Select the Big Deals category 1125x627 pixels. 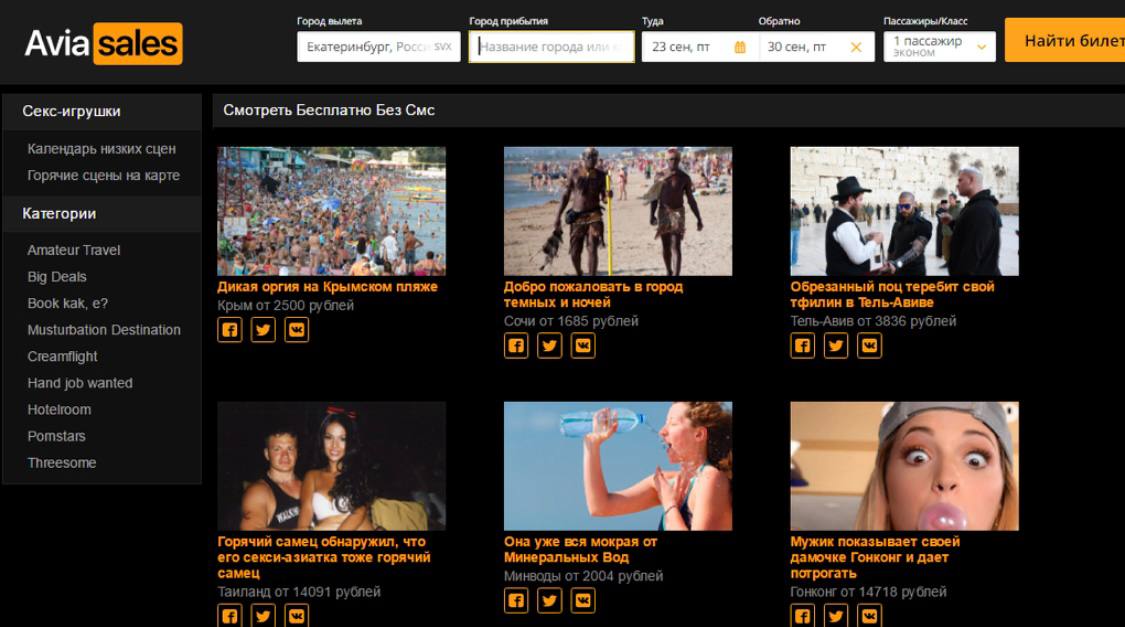(x=57, y=277)
